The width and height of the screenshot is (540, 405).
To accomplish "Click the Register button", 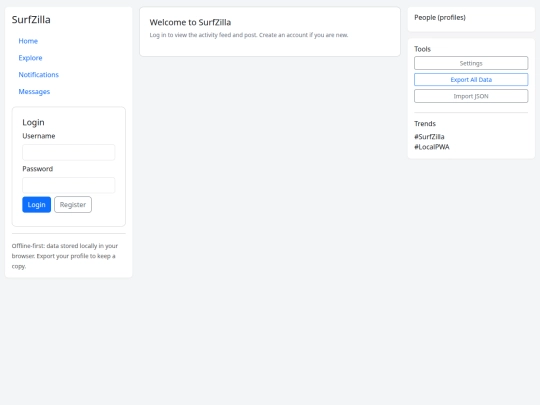I will [x=73, y=205].
